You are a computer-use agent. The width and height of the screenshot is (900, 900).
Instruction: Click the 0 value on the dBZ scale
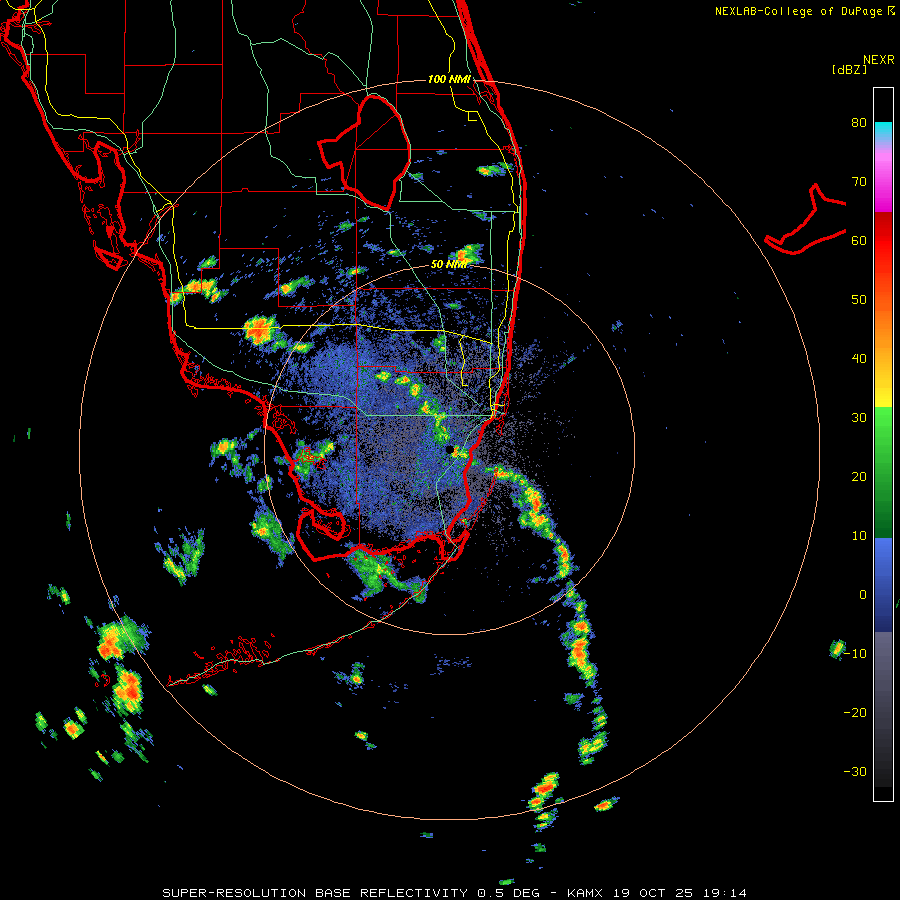(x=863, y=595)
